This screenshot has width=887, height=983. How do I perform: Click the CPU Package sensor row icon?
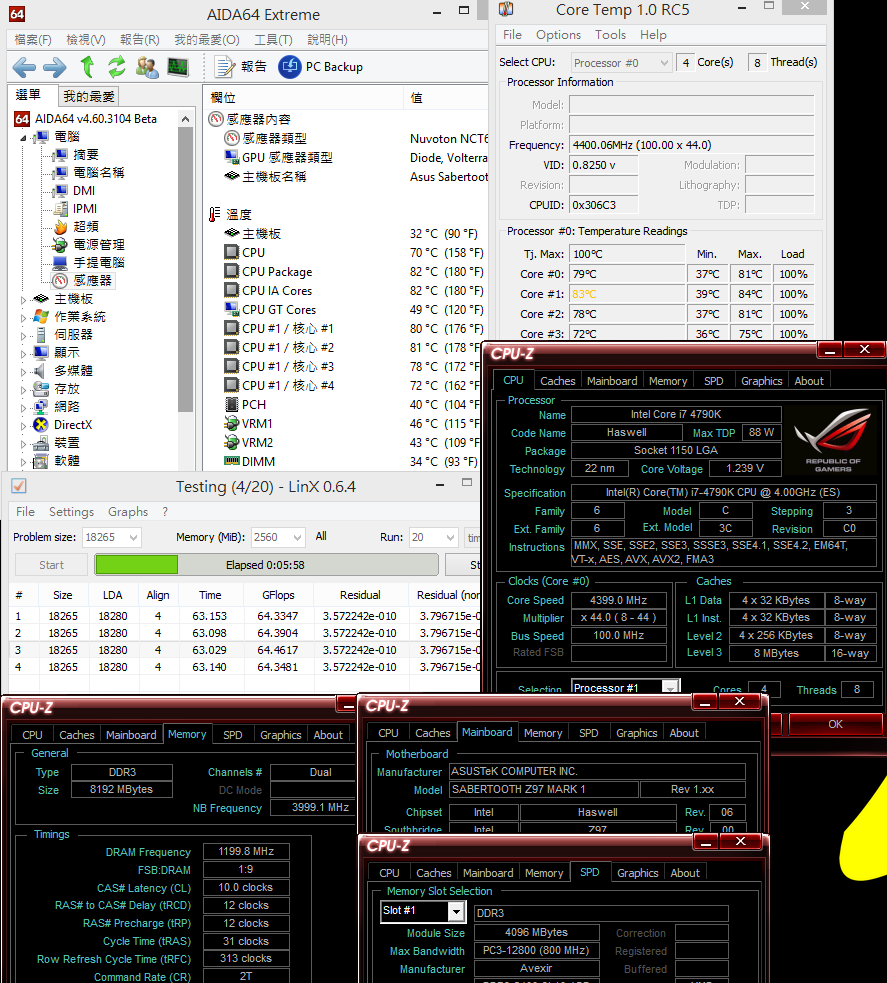[231, 271]
